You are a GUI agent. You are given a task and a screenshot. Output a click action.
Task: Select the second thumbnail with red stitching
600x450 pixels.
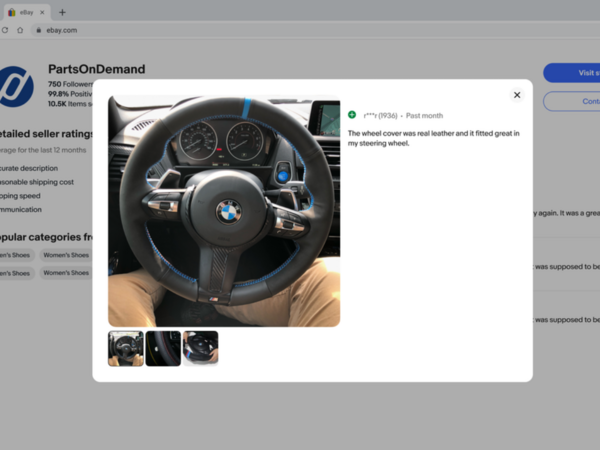[x=163, y=349]
